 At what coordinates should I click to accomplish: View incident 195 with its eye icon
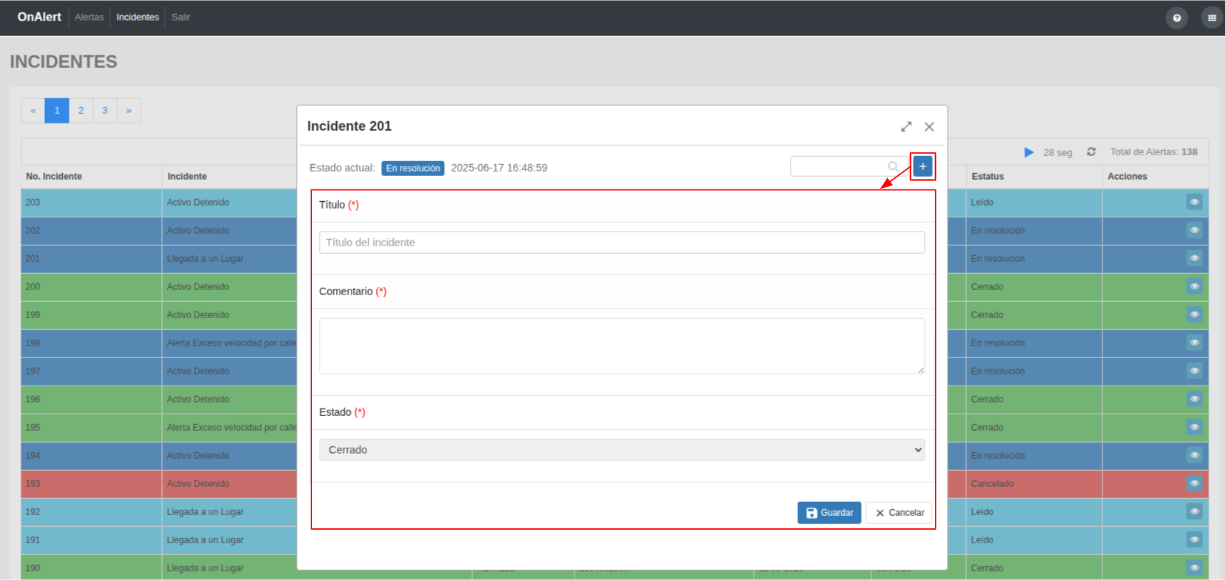tap(1195, 427)
